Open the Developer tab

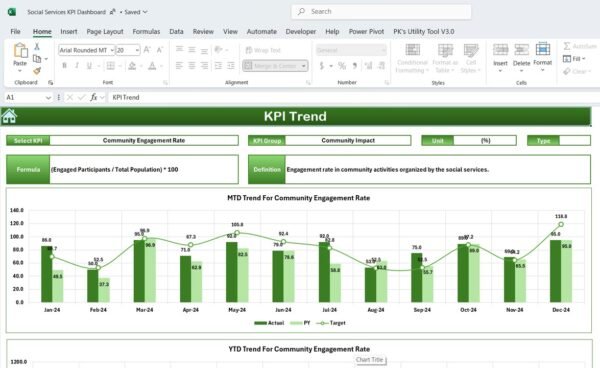[x=301, y=31]
